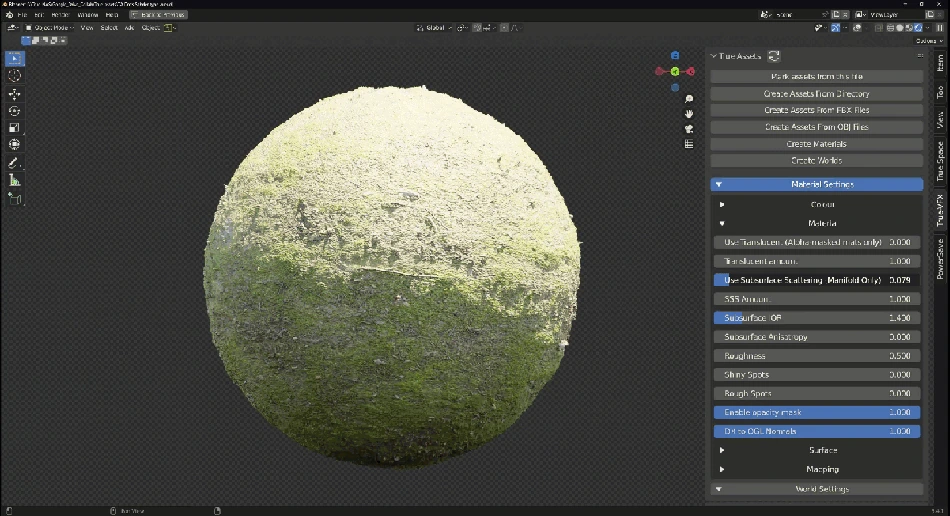Activate the Move tool
950x516 pixels.
[x=15, y=93]
